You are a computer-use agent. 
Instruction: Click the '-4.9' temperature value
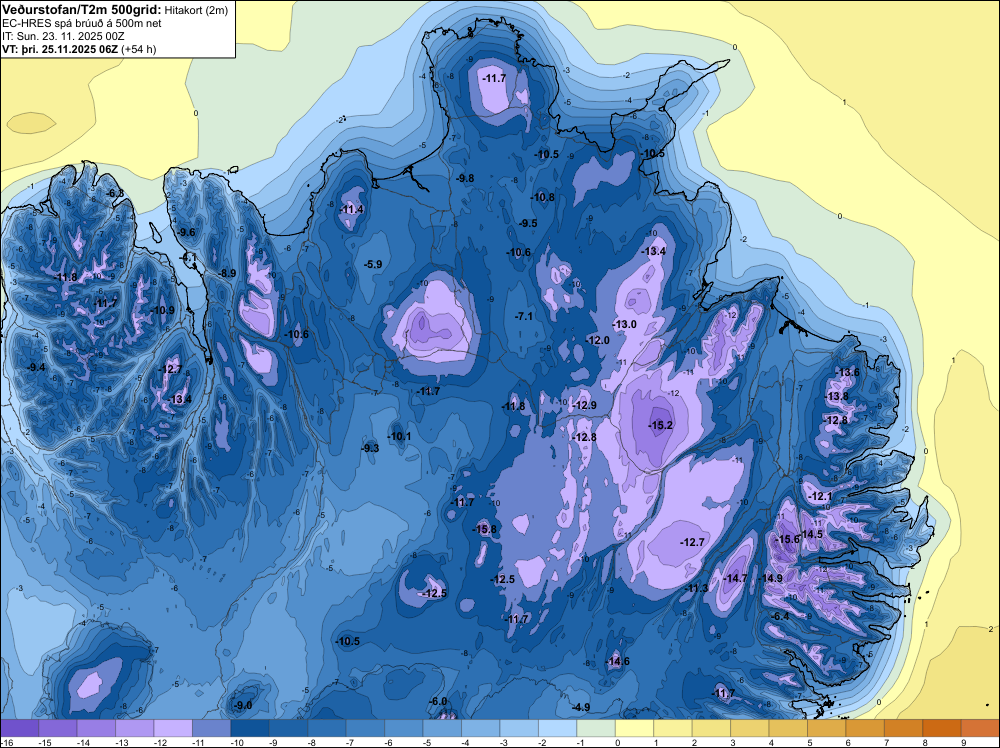(580, 708)
